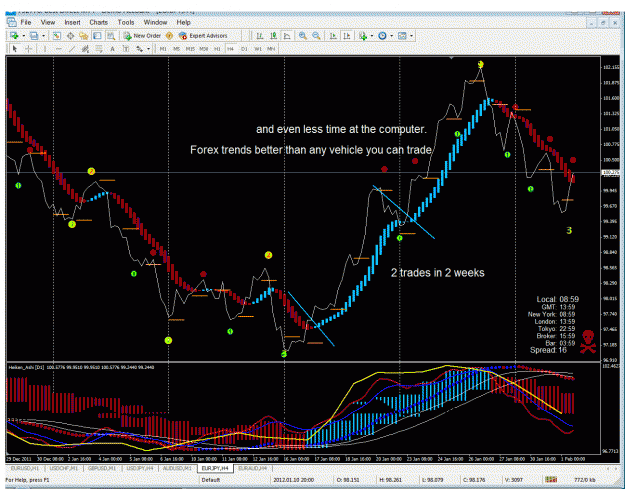Open the Arrows objects icon
The height and width of the screenshot is (489, 625).
click(x=140, y=49)
